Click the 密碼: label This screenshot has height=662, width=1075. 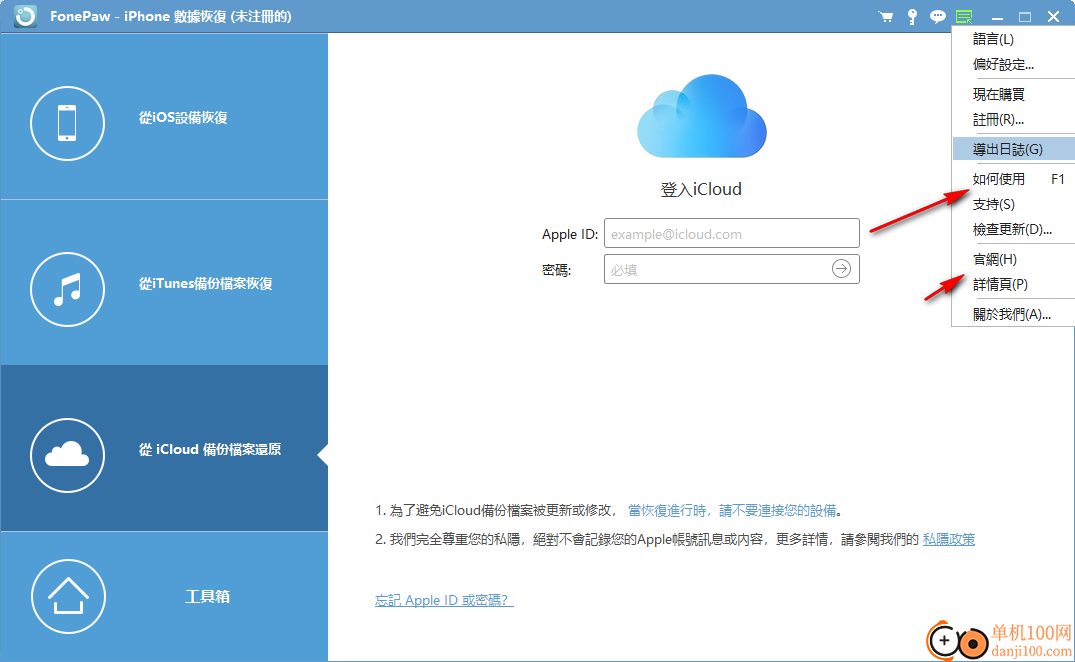pos(556,270)
